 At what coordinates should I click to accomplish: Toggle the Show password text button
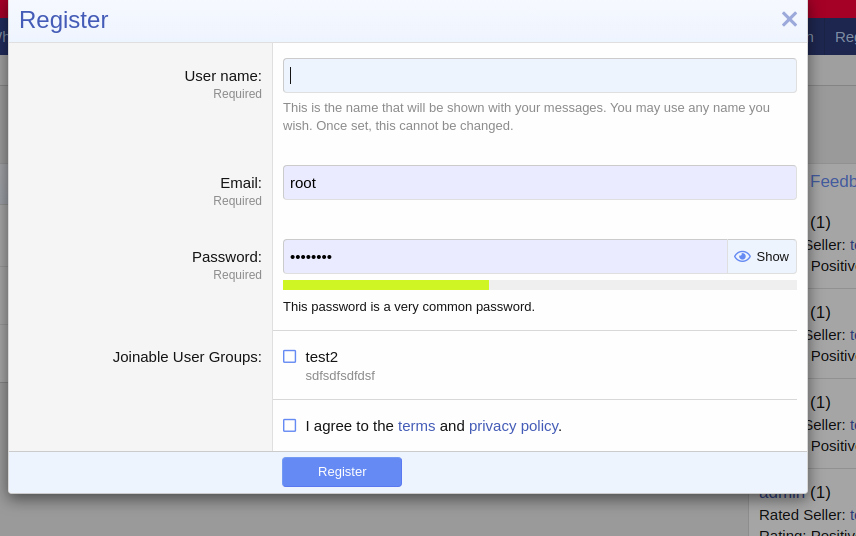(772, 257)
